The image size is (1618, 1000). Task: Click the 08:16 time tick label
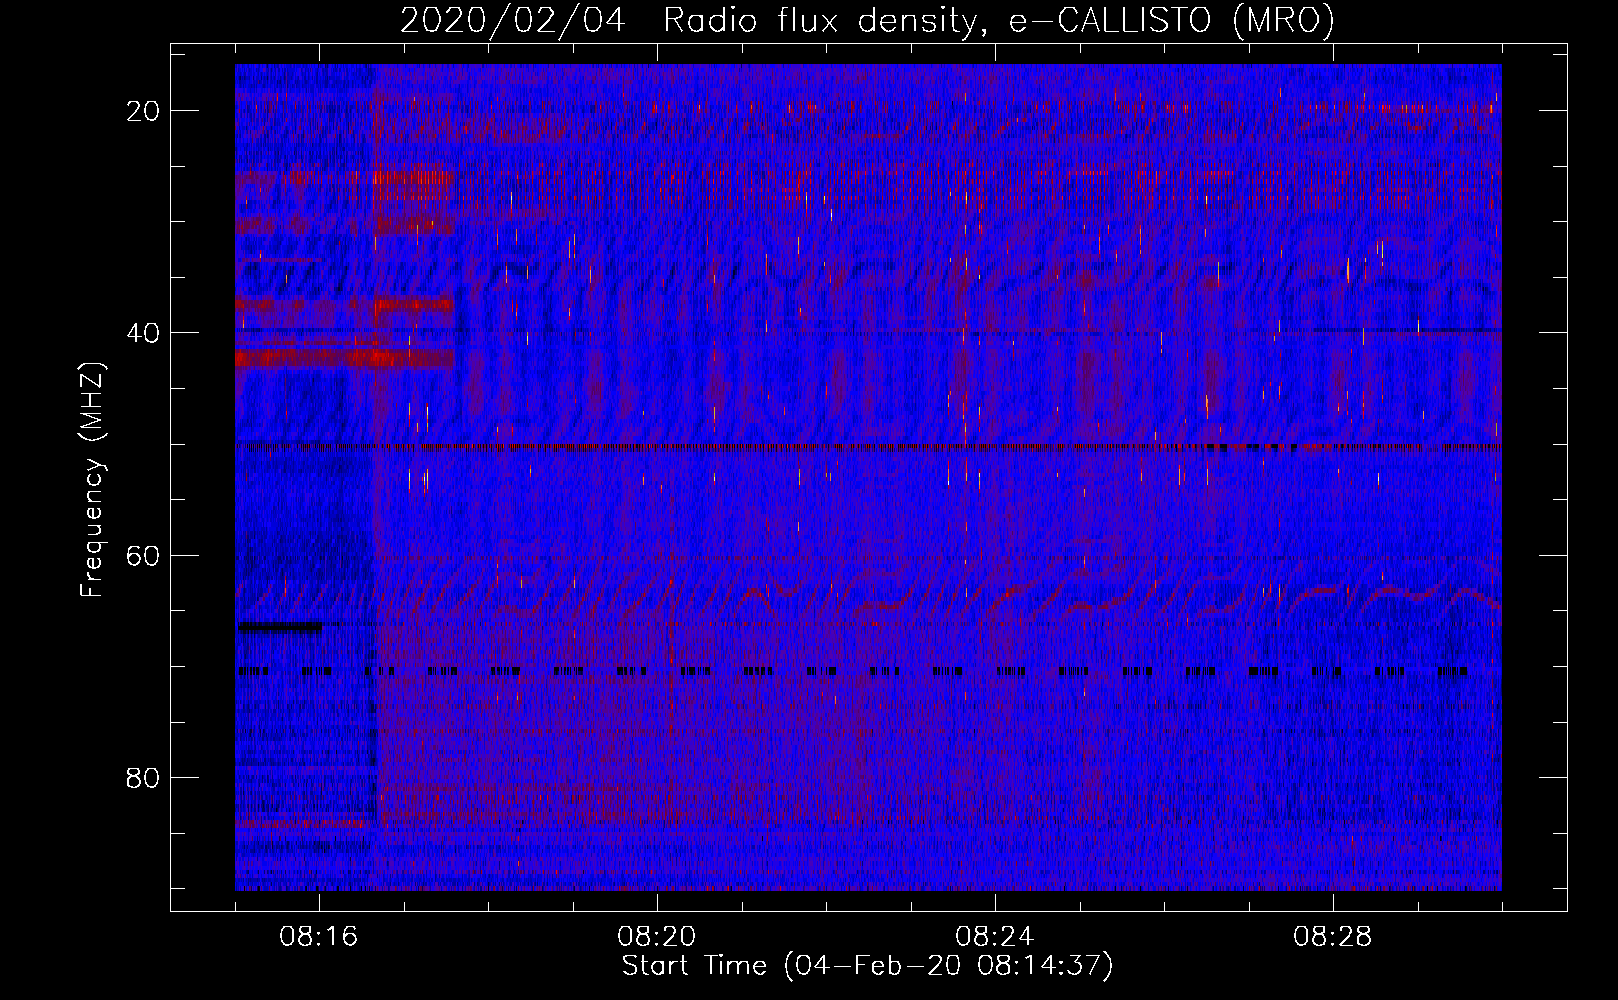(x=319, y=937)
